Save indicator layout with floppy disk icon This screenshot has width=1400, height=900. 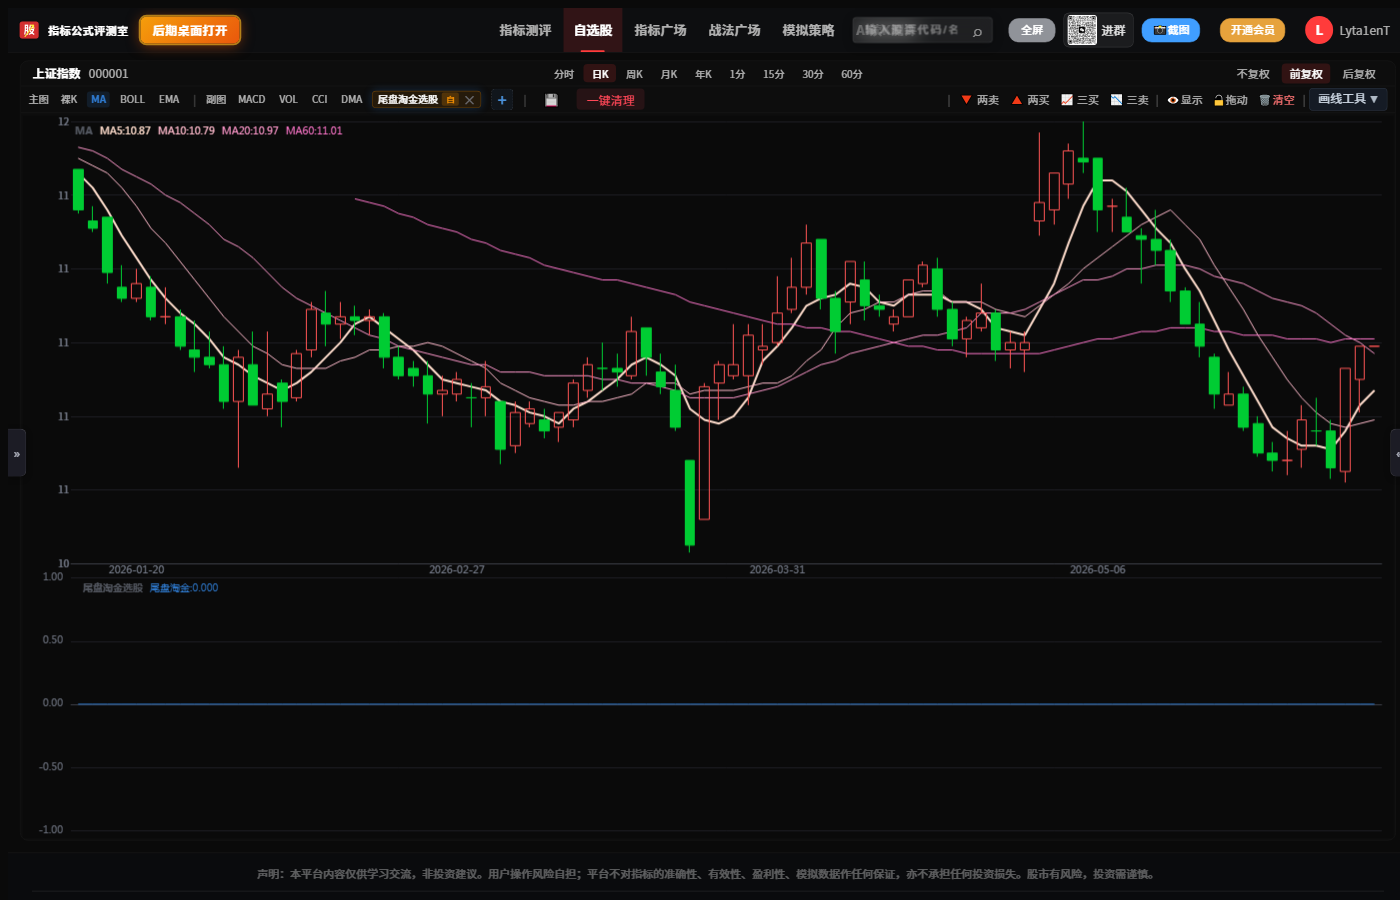[x=551, y=100]
